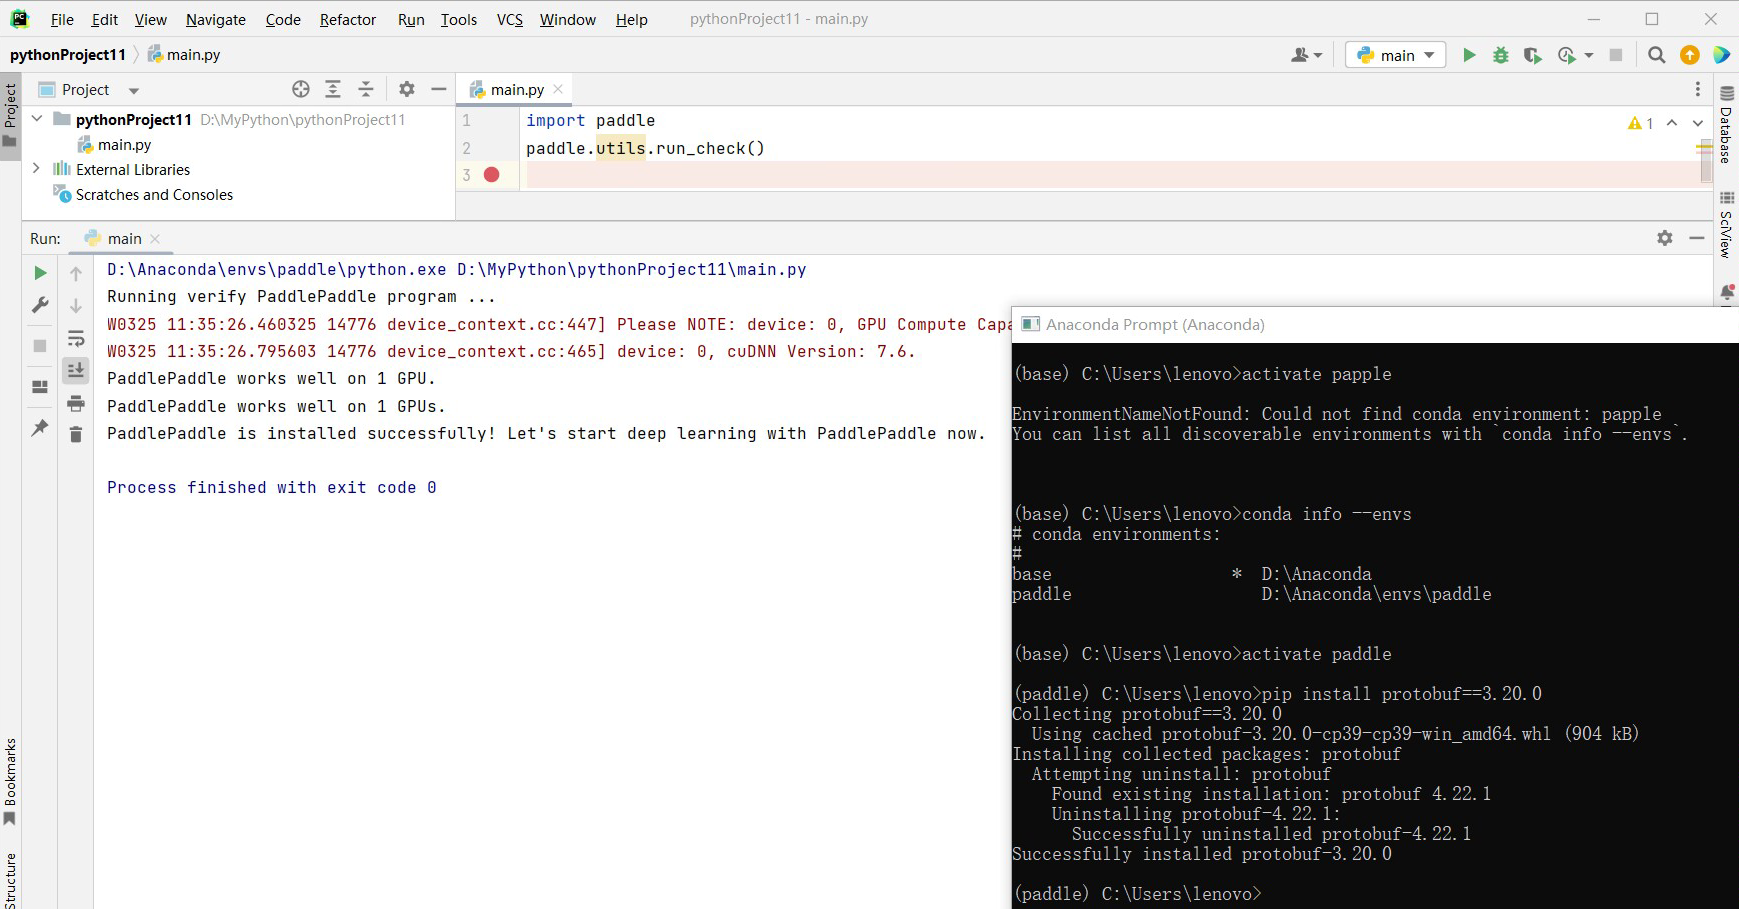Click 'Process finished with exit code 0' text
The height and width of the screenshot is (909, 1739).
(271, 487)
